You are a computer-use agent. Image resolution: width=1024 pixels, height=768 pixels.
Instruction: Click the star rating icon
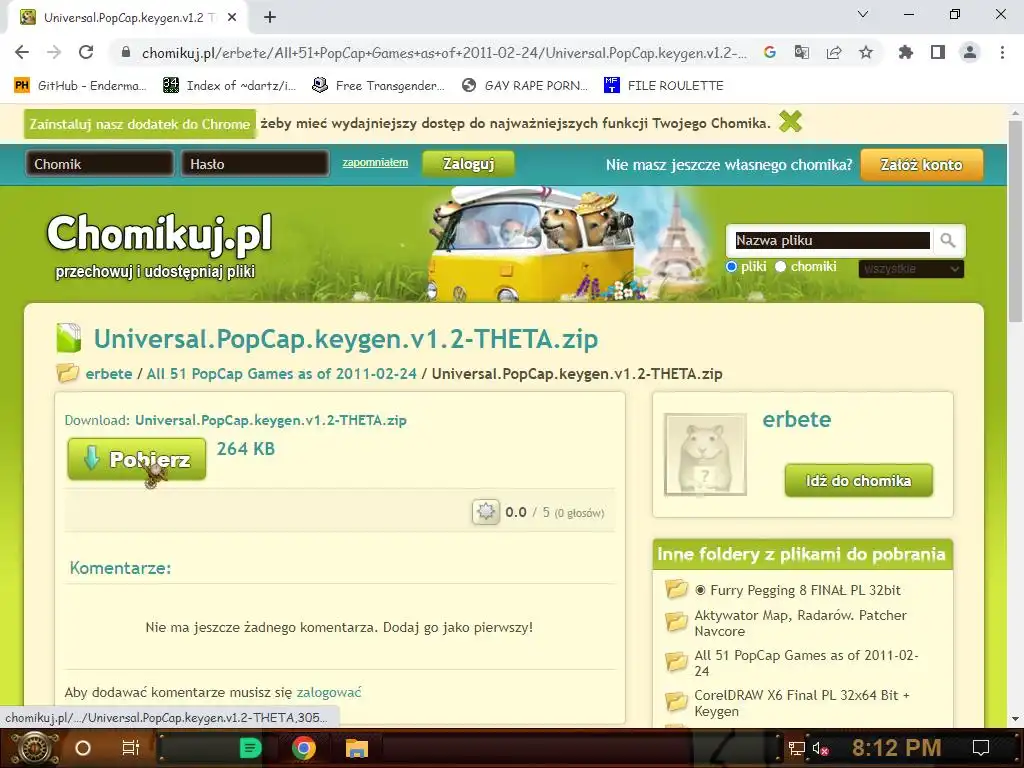486,512
